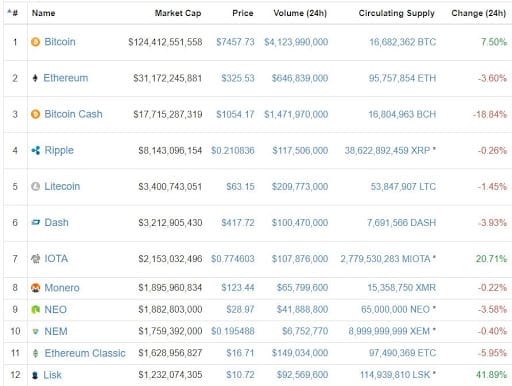Click the Bitcoin coin logo icon
The height and width of the screenshot is (386, 512).
pos(35,42)
